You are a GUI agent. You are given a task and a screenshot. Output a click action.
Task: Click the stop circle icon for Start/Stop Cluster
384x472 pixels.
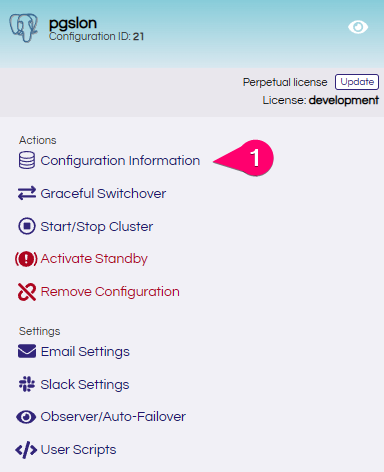click(27, 226)
